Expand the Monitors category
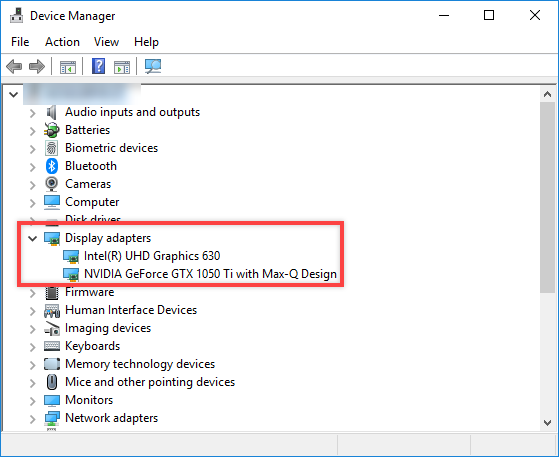The width and height of the screenshot is (559, 457). pos(32,401)
